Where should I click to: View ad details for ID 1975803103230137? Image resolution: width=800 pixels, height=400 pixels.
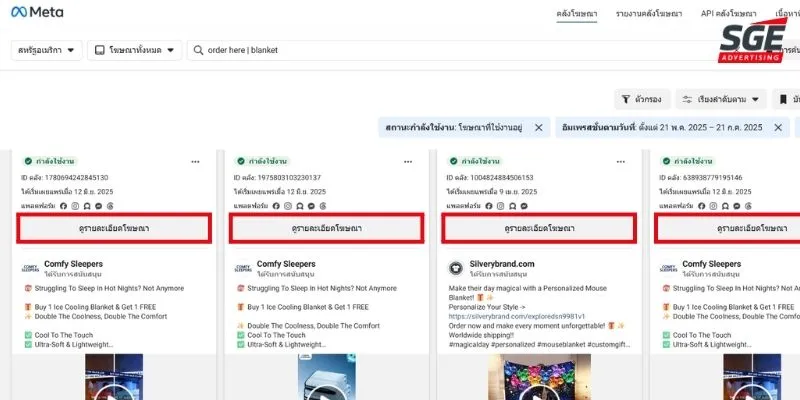(327, 228)
